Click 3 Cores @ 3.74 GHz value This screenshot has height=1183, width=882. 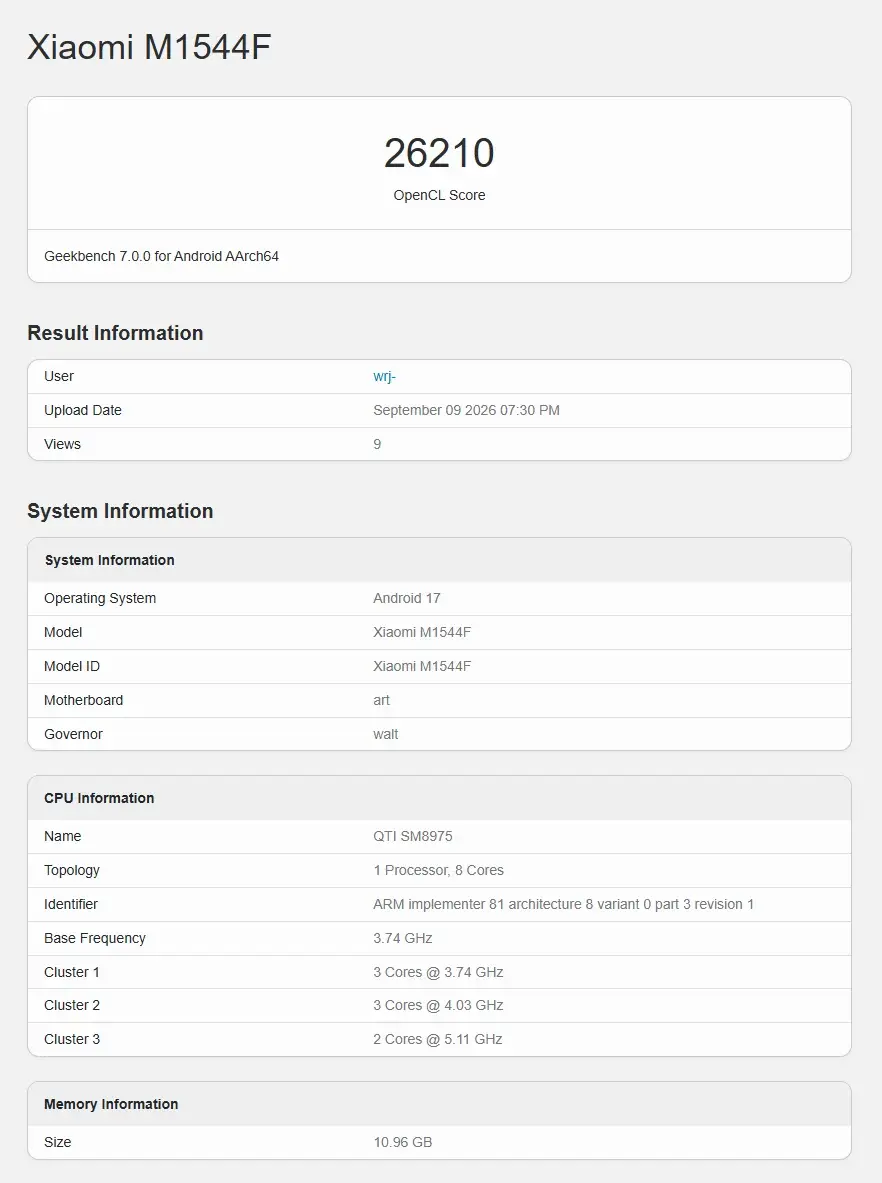(438, 972)
